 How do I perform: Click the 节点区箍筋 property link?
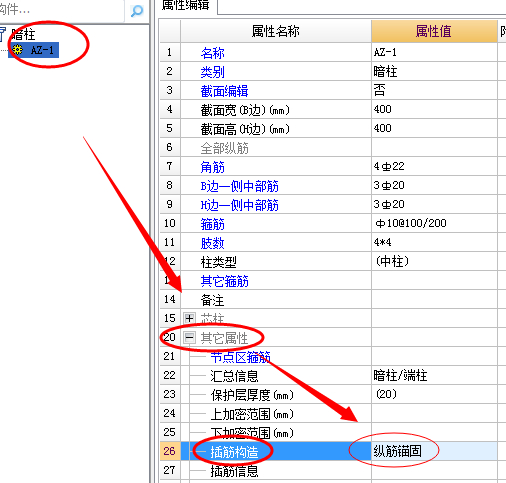pos(240,357)
